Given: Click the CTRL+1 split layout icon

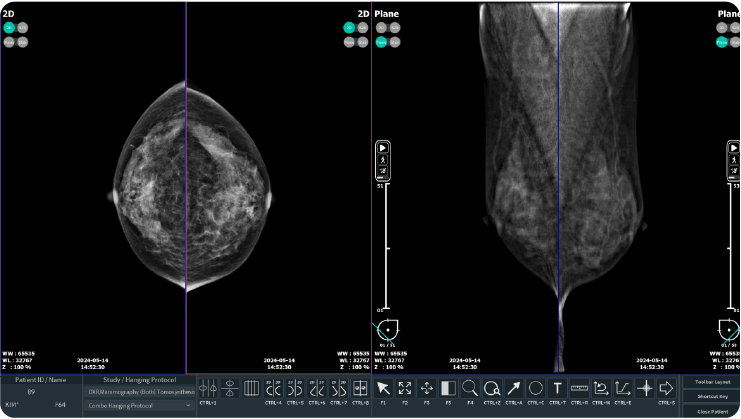Looking at the screenshot, I should [207, 388].
